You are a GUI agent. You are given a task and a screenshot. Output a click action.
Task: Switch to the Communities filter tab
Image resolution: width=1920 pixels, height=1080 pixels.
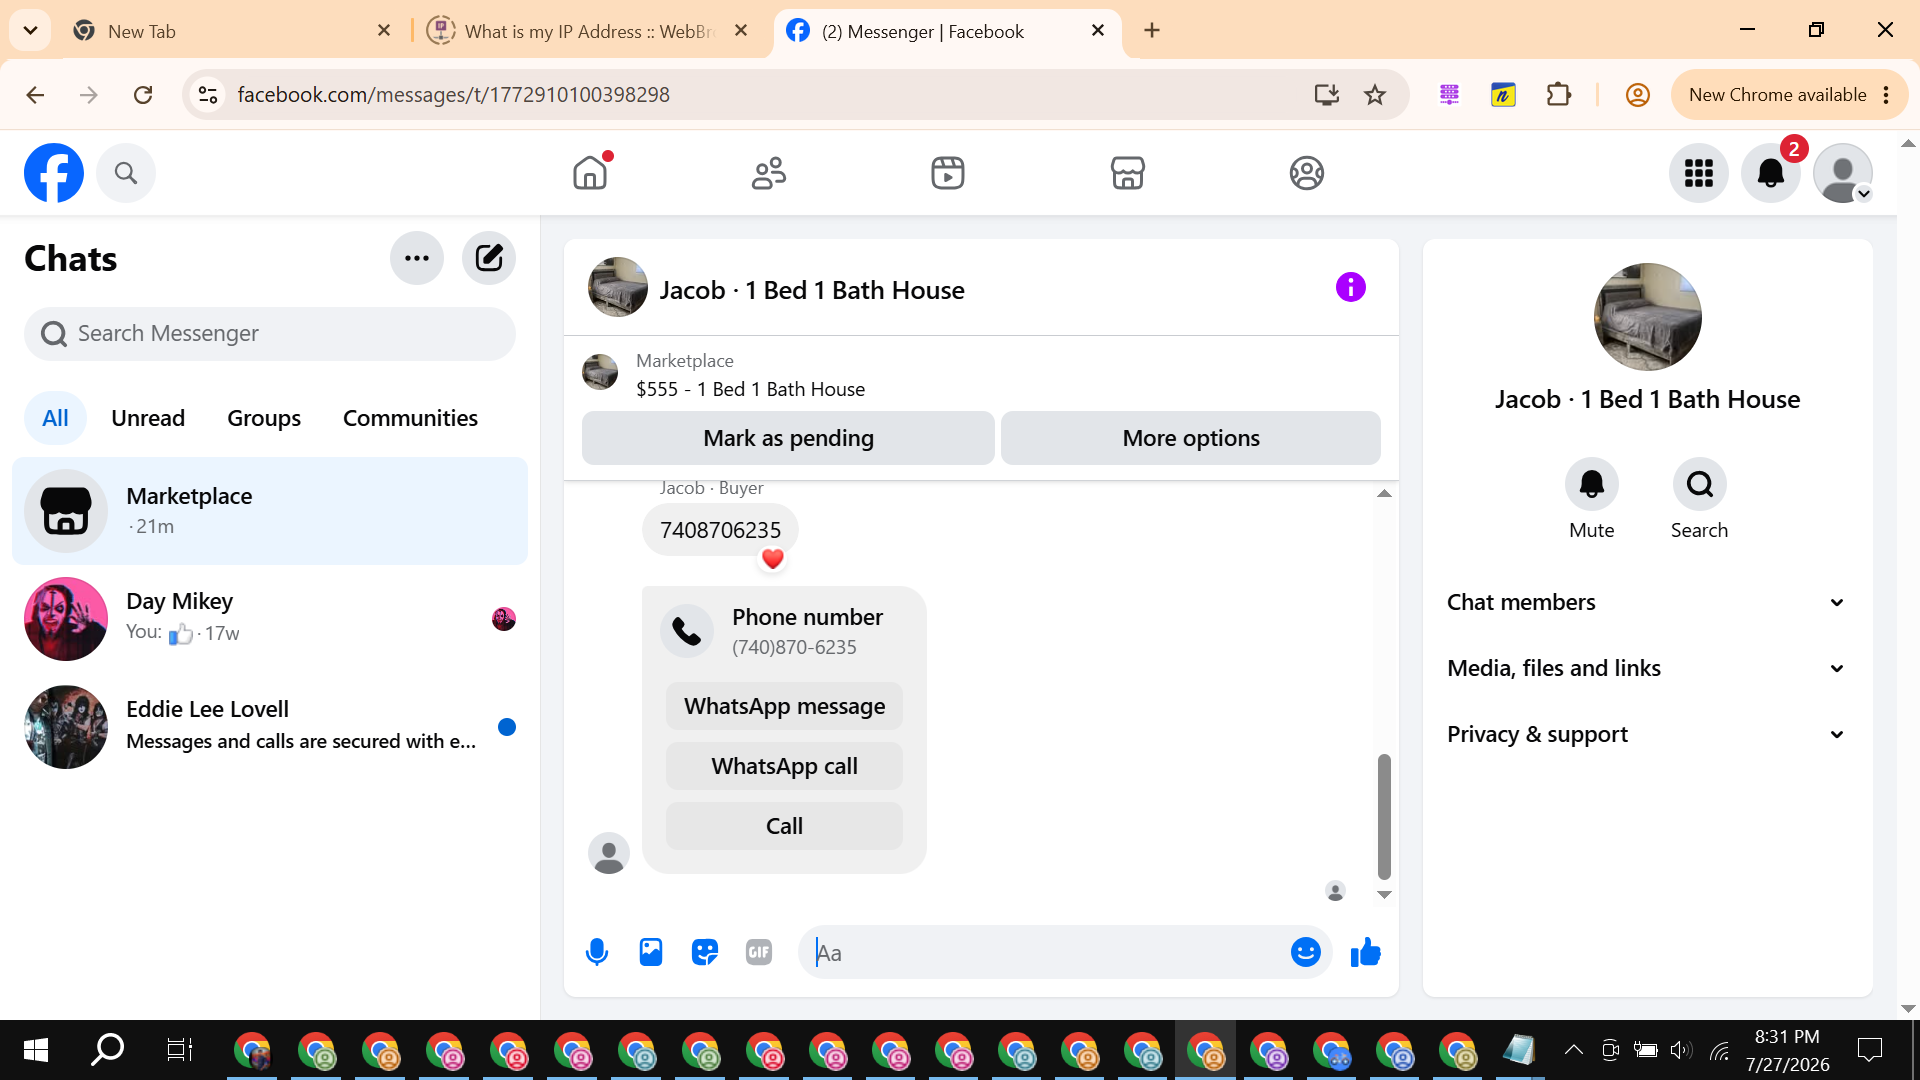(x=410, y=418)
